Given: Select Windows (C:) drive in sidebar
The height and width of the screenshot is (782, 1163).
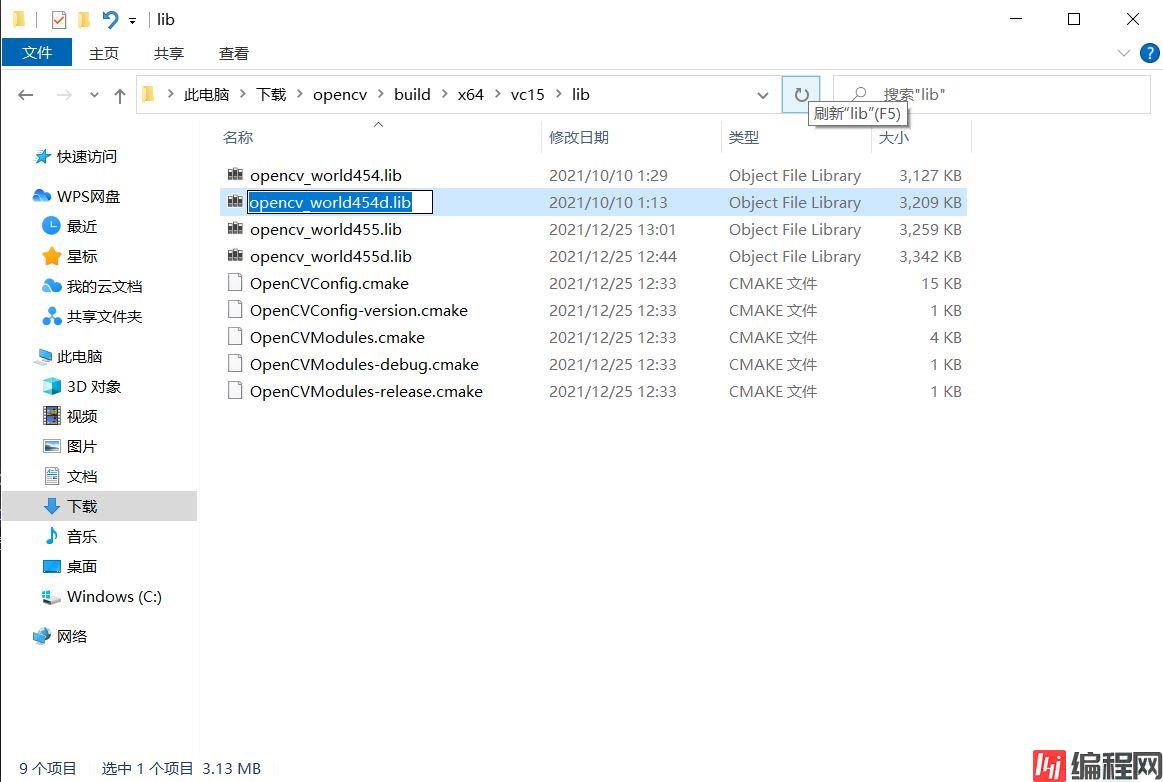Looking at the screenshot, I should click(x=113, y=596).
